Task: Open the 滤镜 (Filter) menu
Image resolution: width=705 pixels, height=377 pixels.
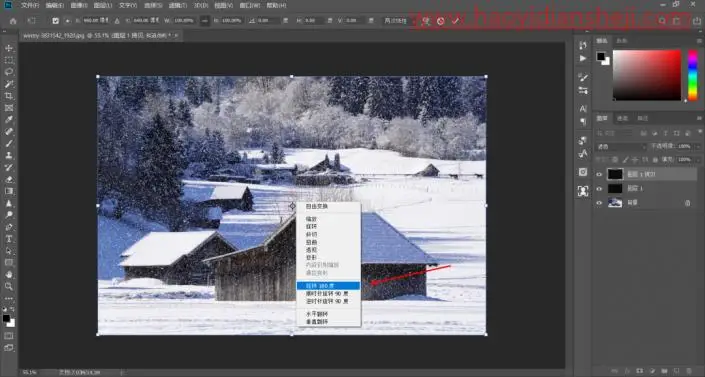Action: tap(178, 5)
